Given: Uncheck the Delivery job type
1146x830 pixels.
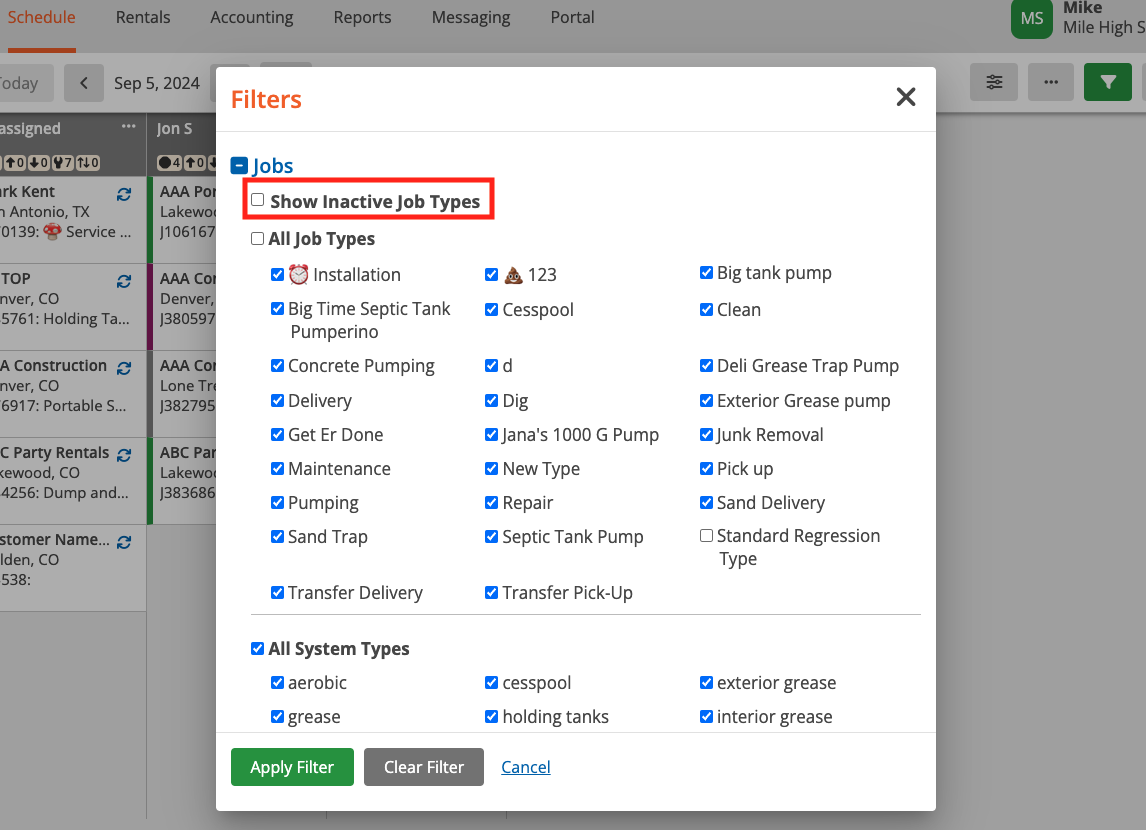Looking at the screenshot, I should click(x=277, y=400).
